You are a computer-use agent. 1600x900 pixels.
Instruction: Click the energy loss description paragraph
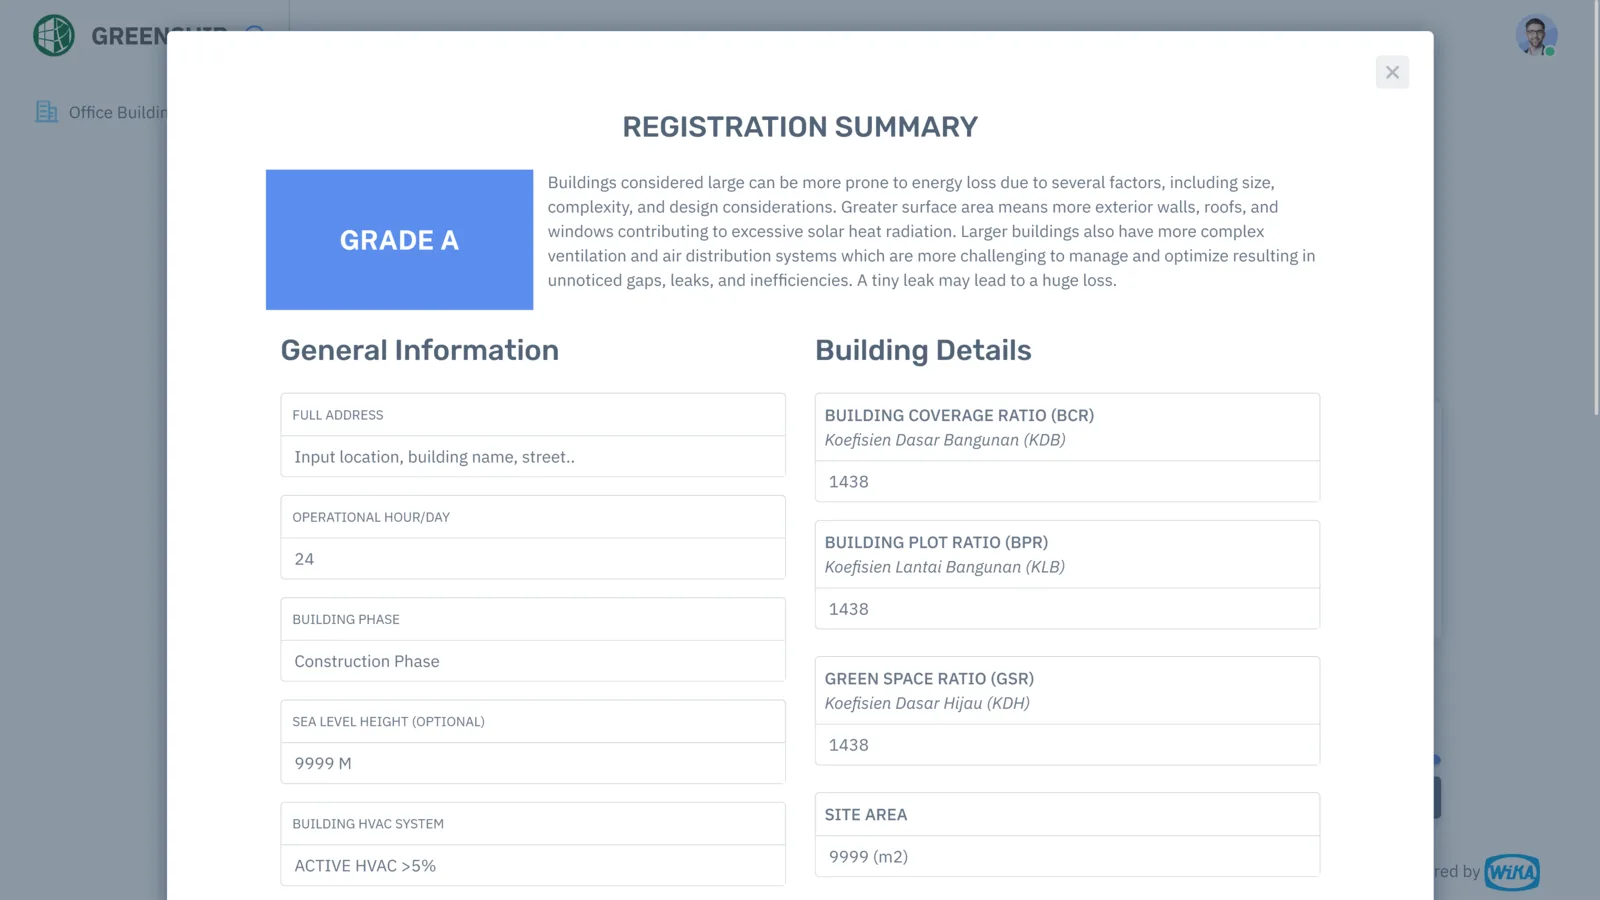coord(932,231)
